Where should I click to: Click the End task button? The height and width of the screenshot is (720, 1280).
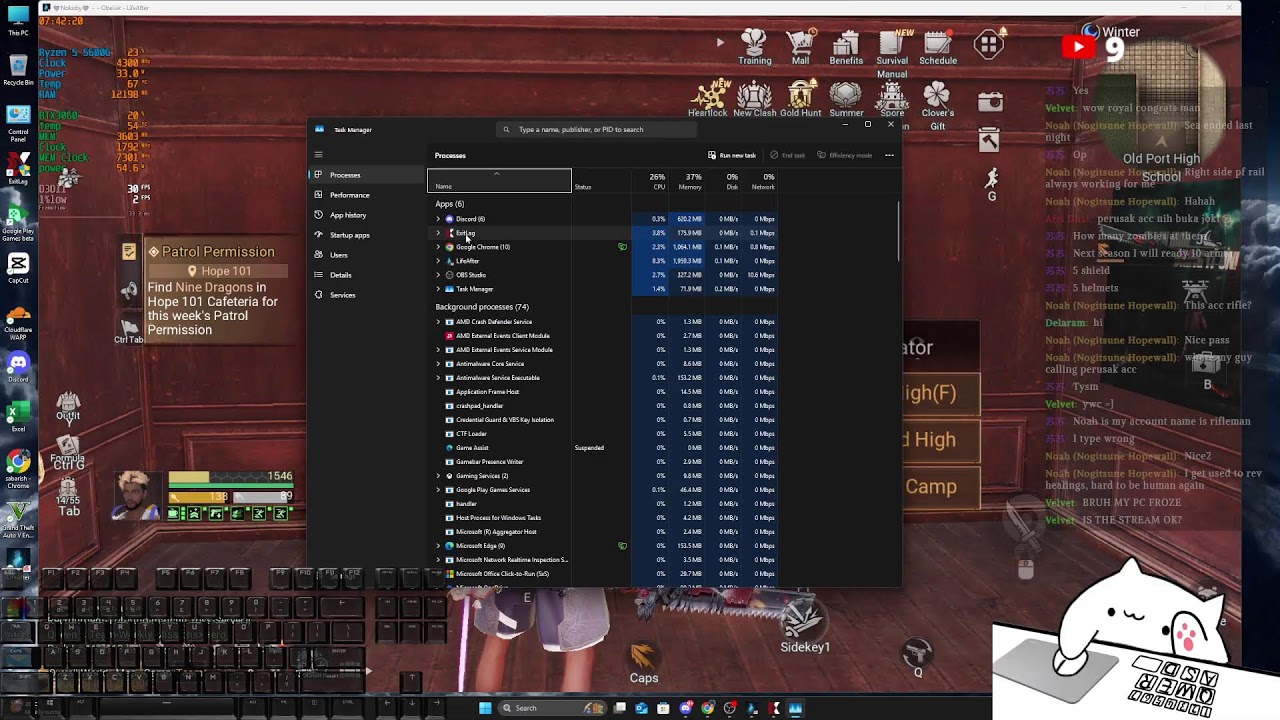788,155
